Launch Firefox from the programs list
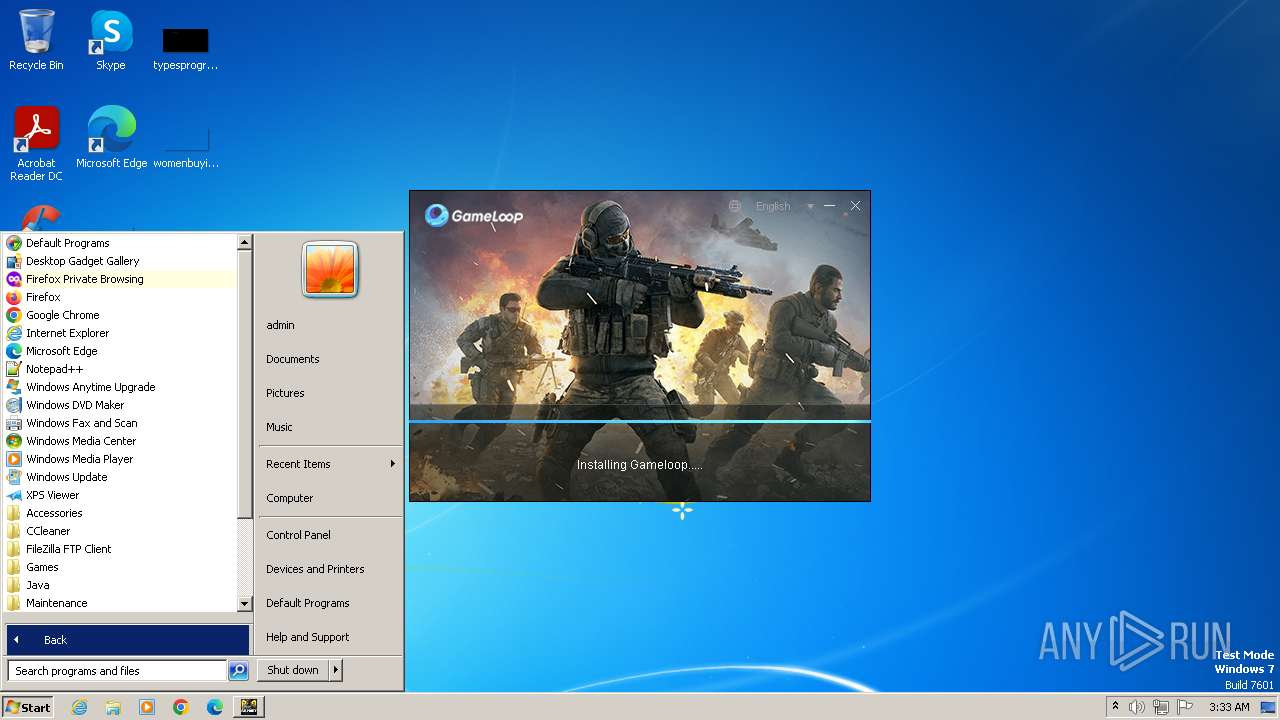The height and width of the screenshot is (720, 1280). pos(119,297)
